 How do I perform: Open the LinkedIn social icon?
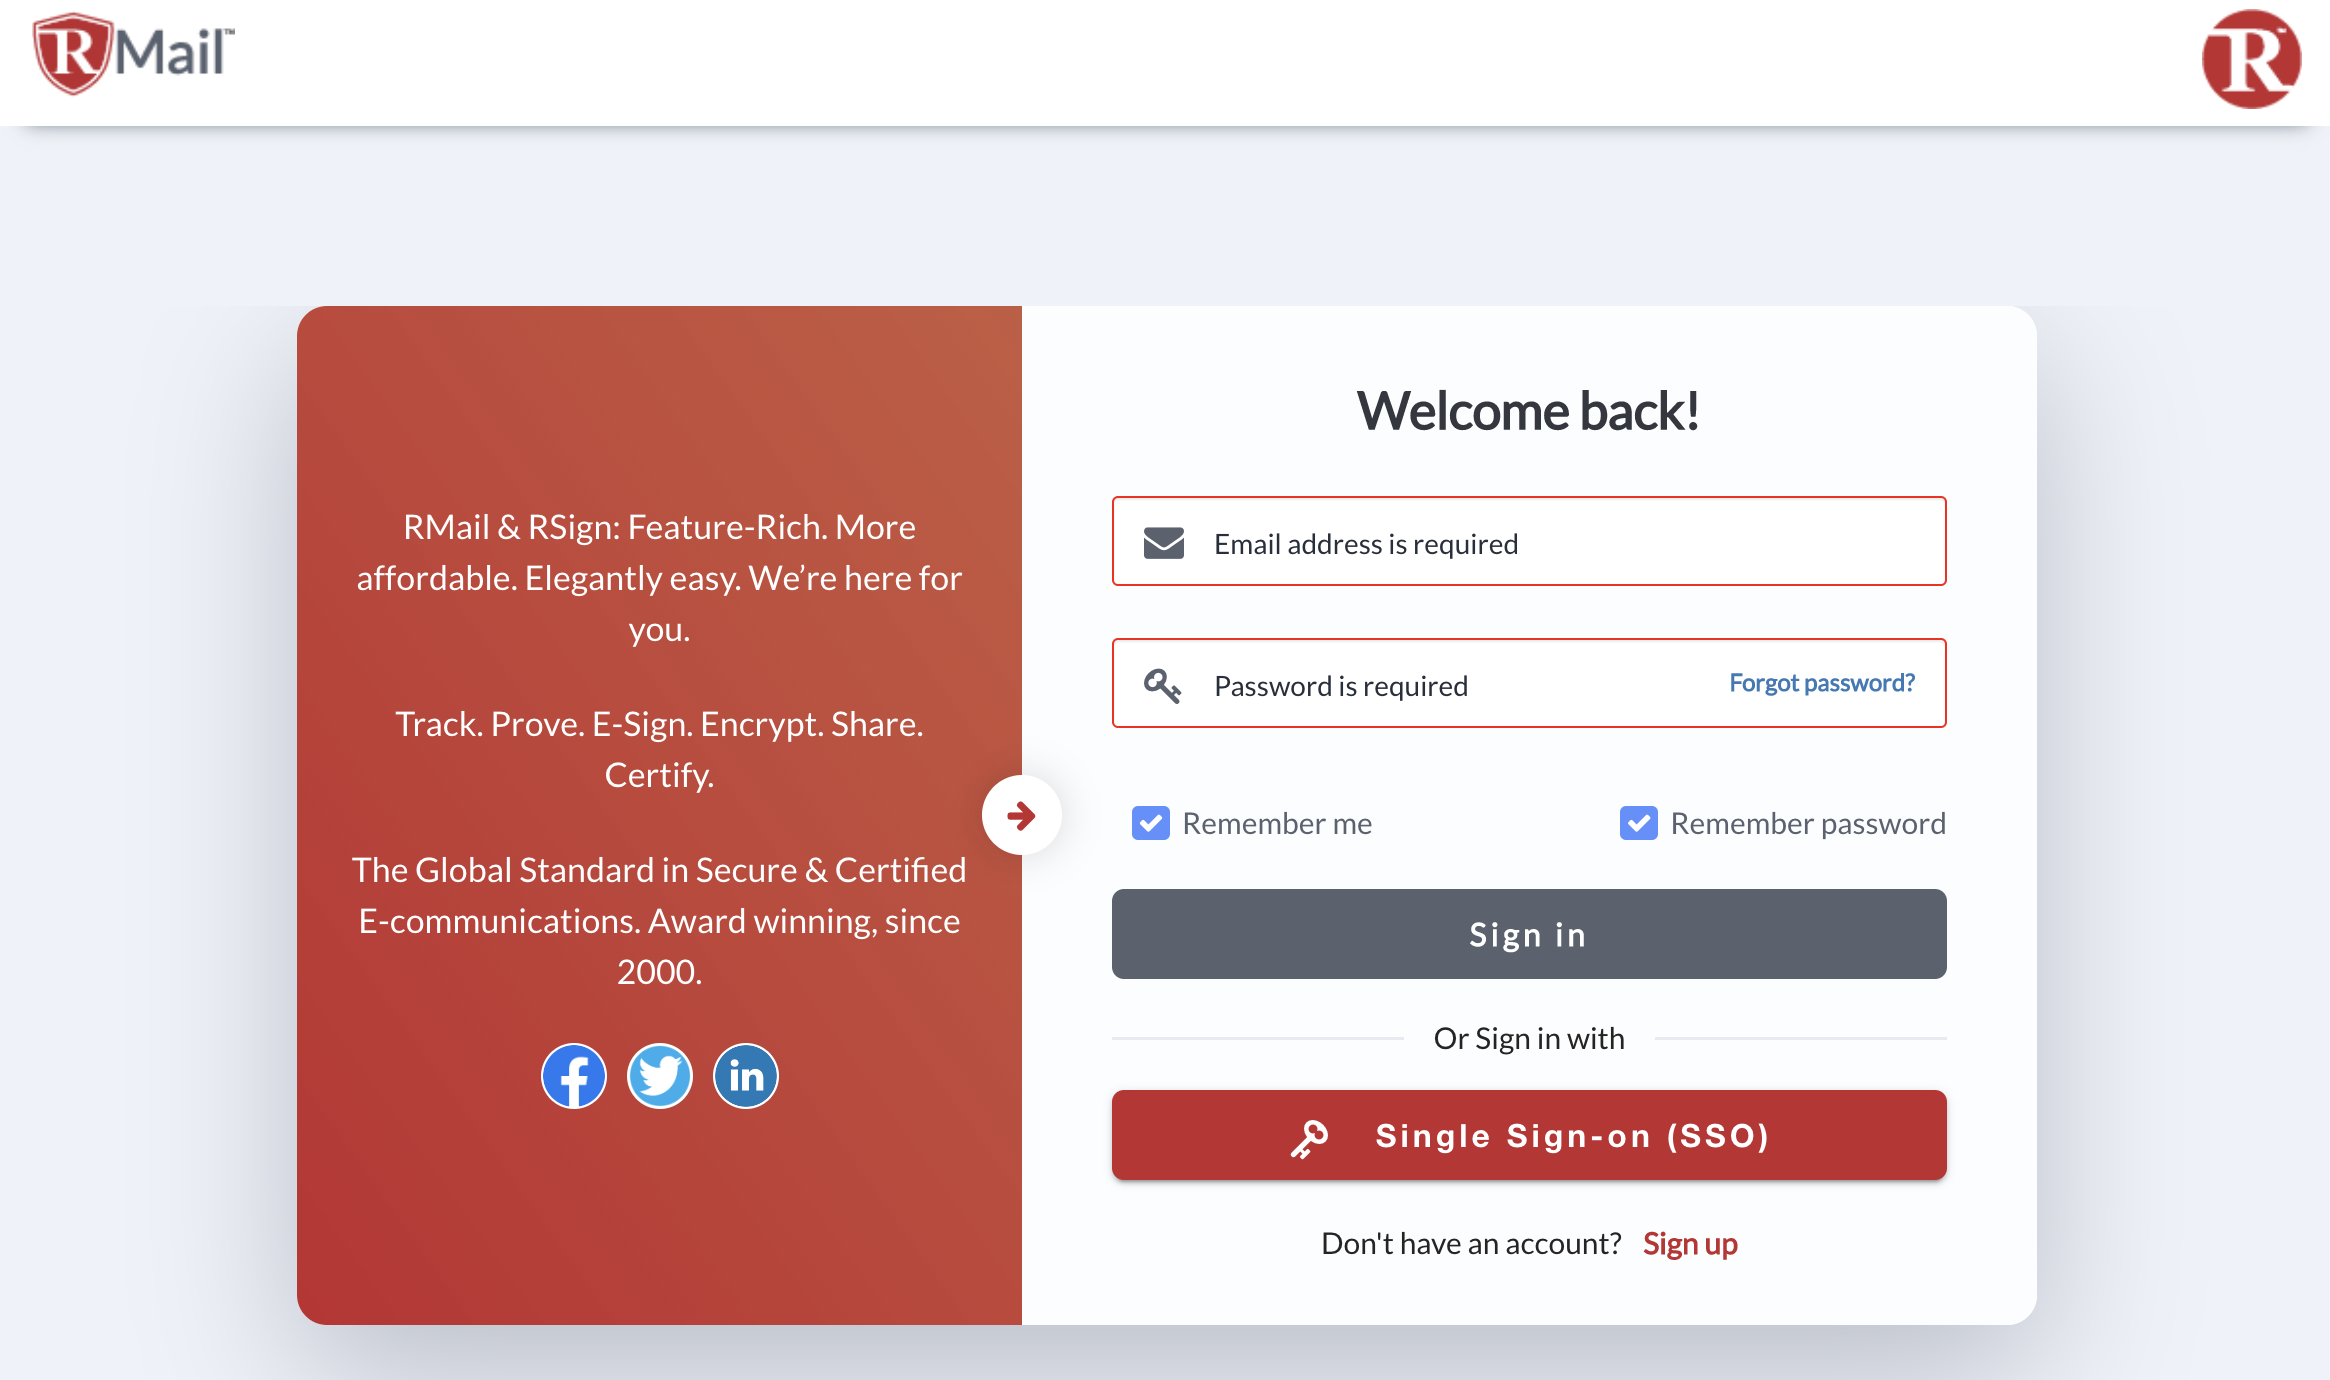click(x=746, y=1076)
